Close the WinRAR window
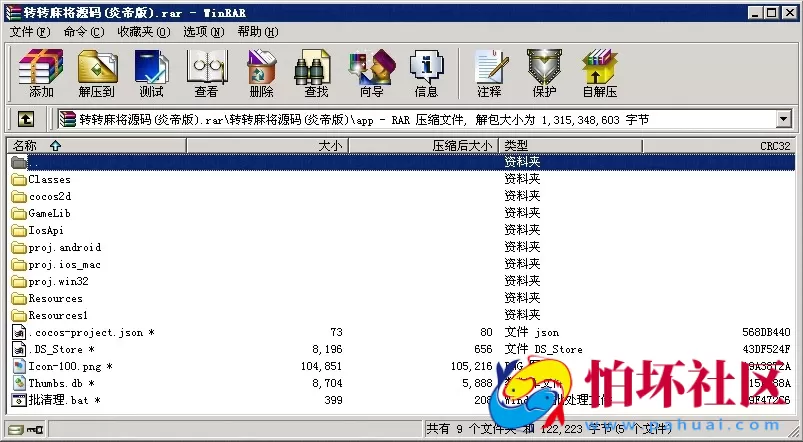This screenshot has width=803, height=442. (789, 12)
